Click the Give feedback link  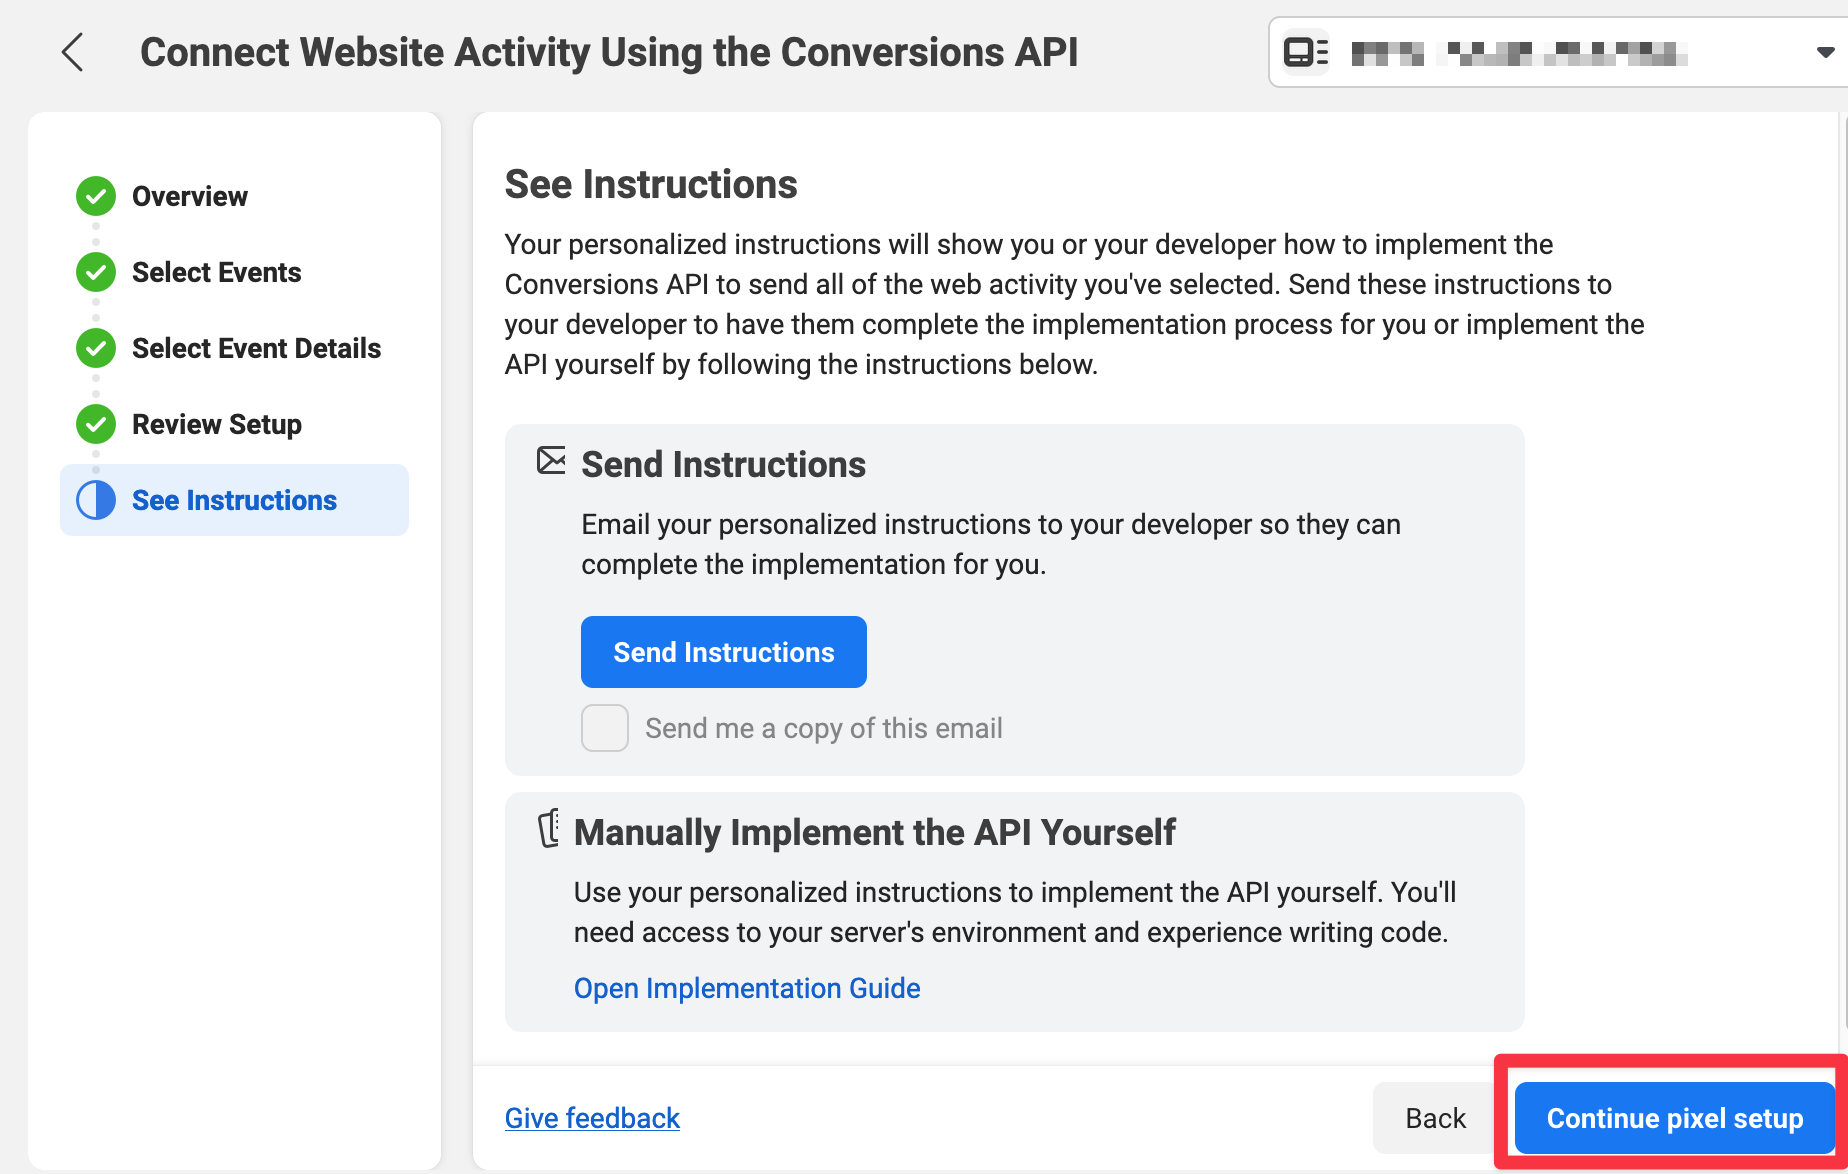(x=592, y=1118)
